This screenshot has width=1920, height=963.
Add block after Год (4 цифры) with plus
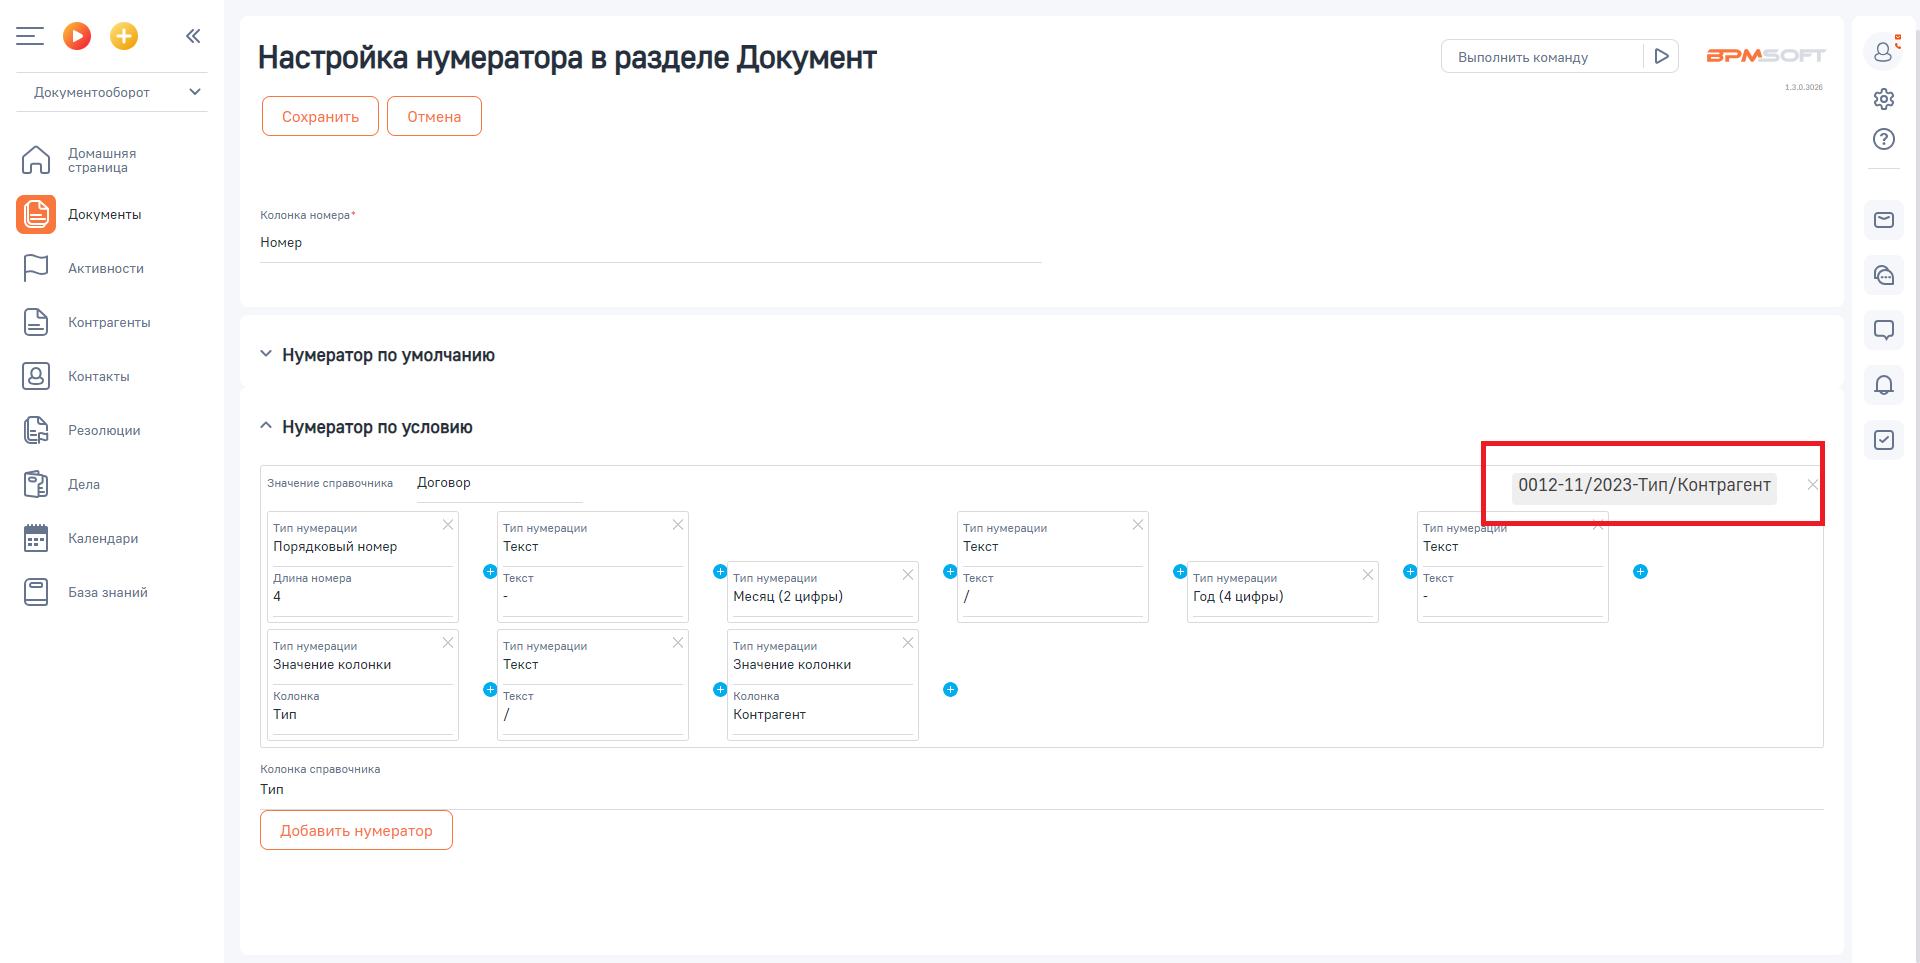point(1410,572)
